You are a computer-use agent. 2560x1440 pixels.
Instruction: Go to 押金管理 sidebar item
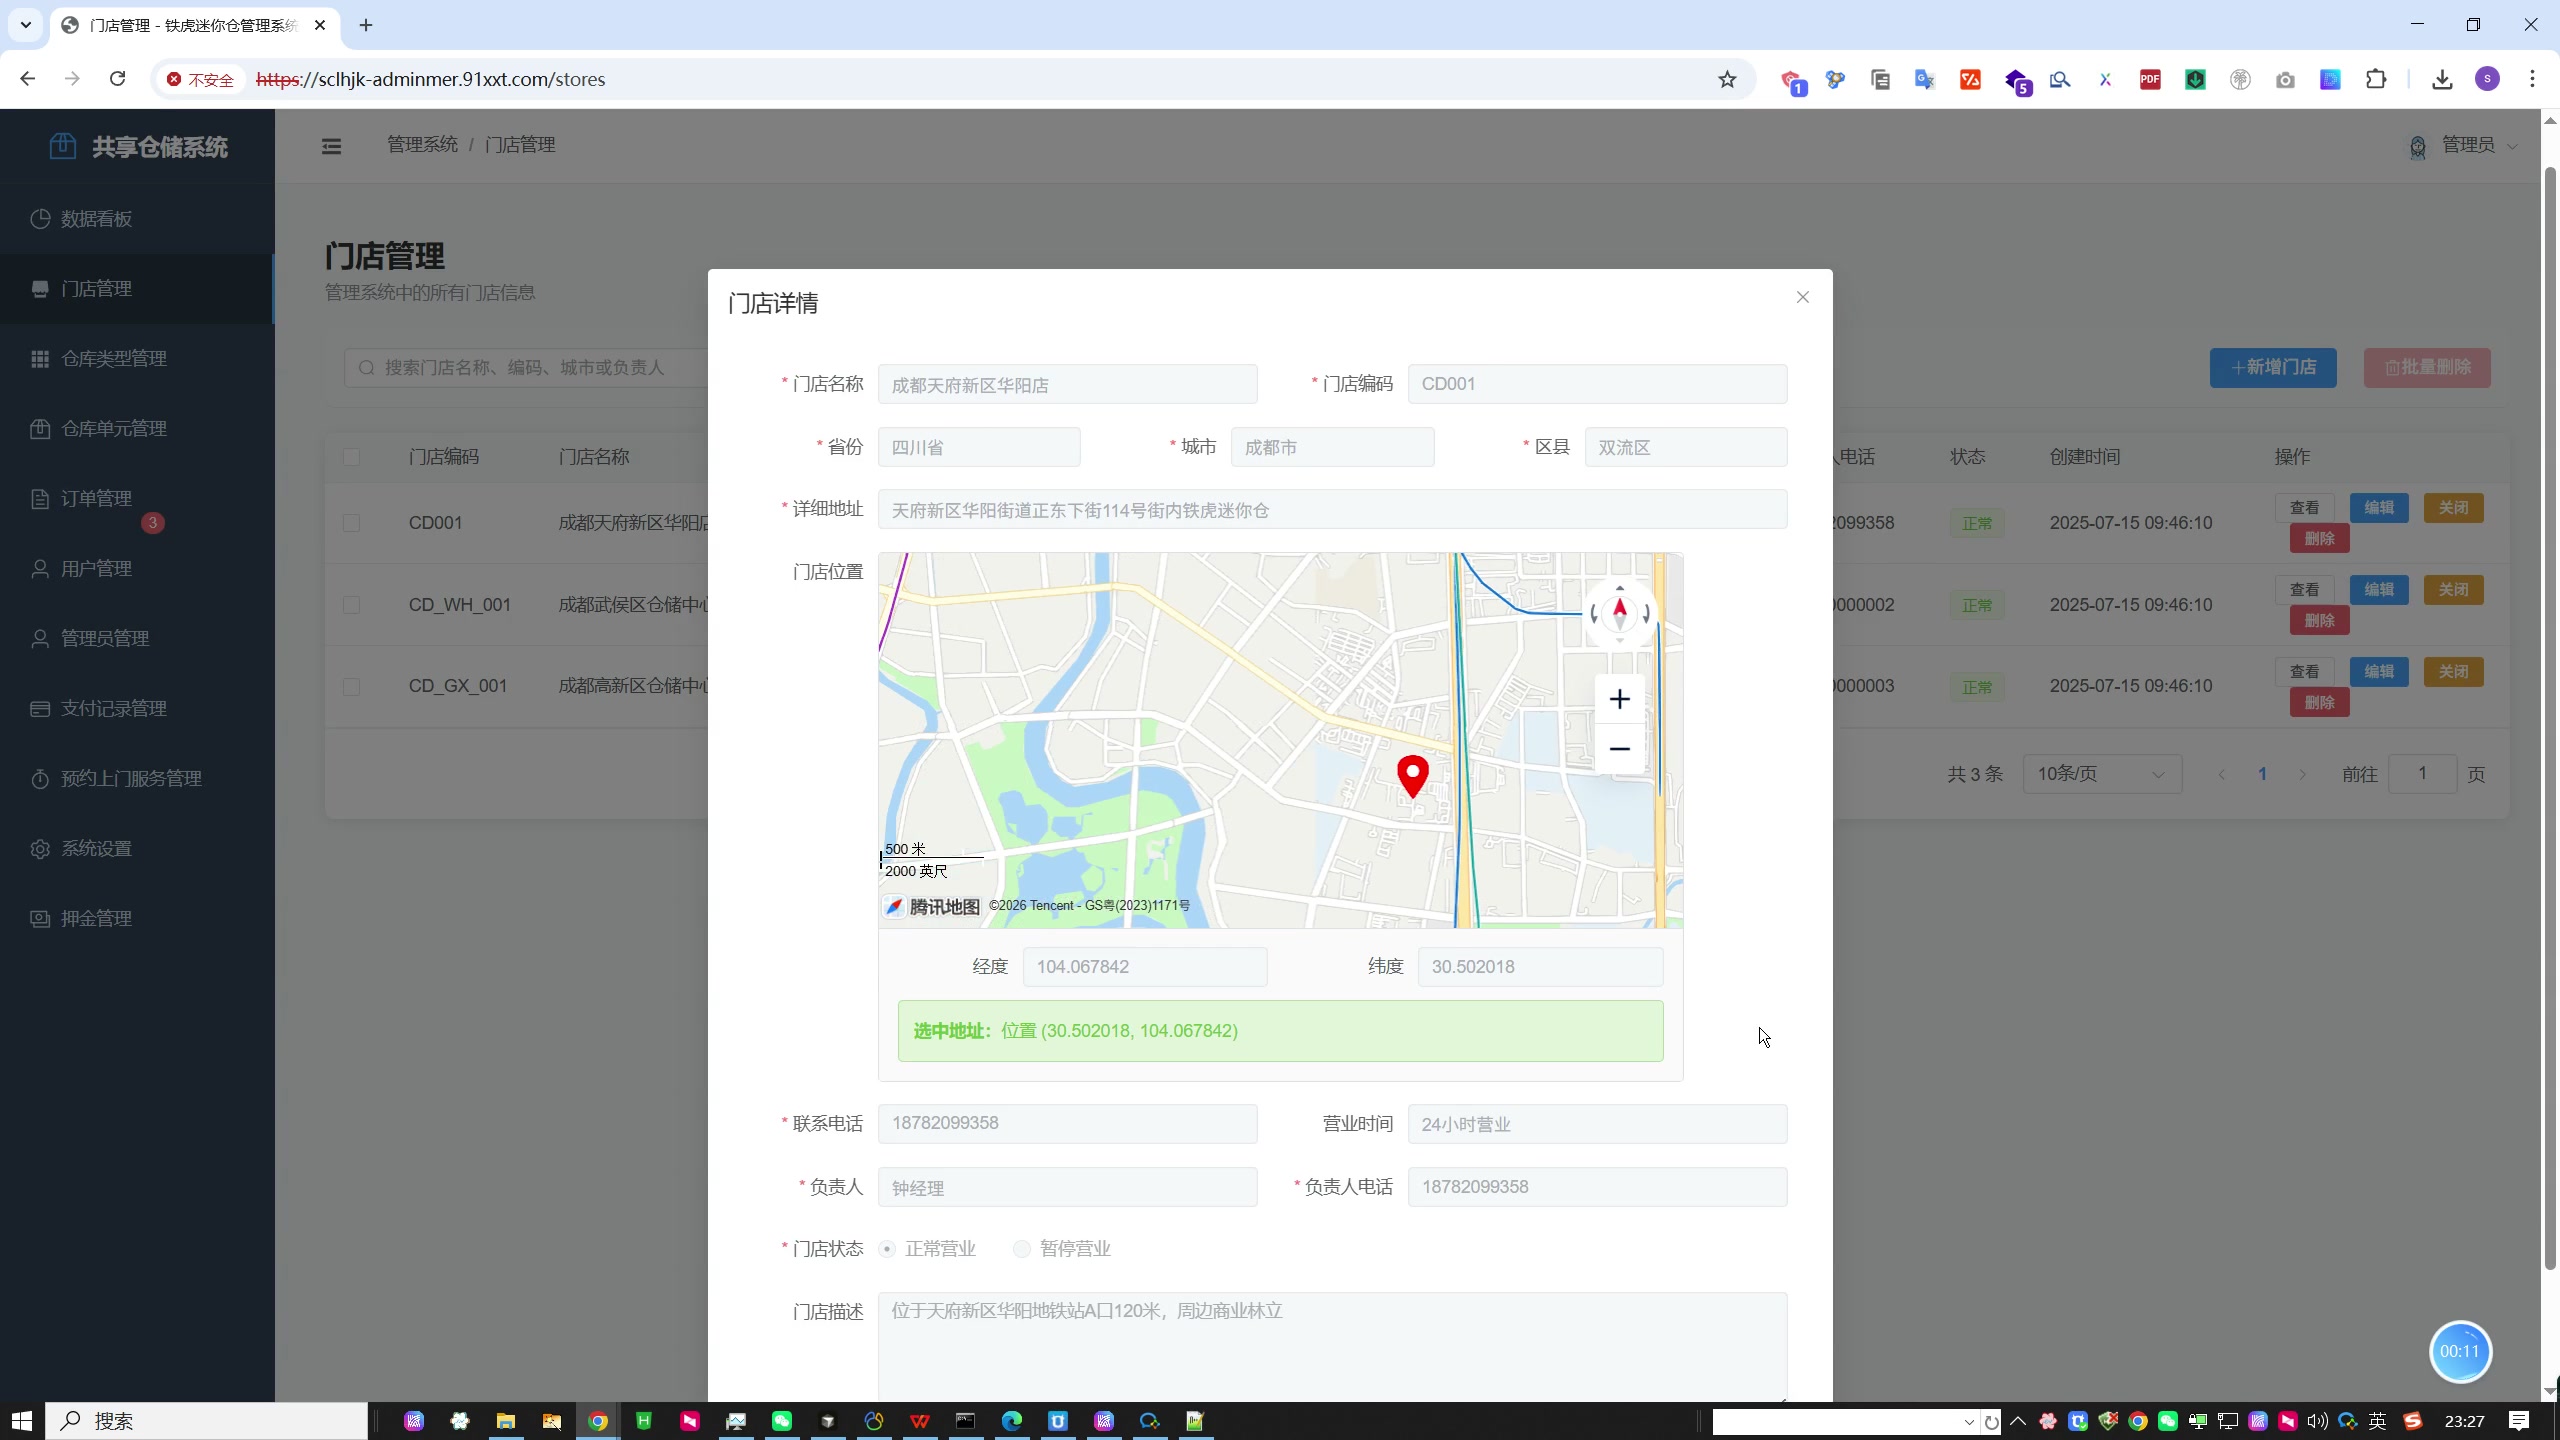[96, 918]
